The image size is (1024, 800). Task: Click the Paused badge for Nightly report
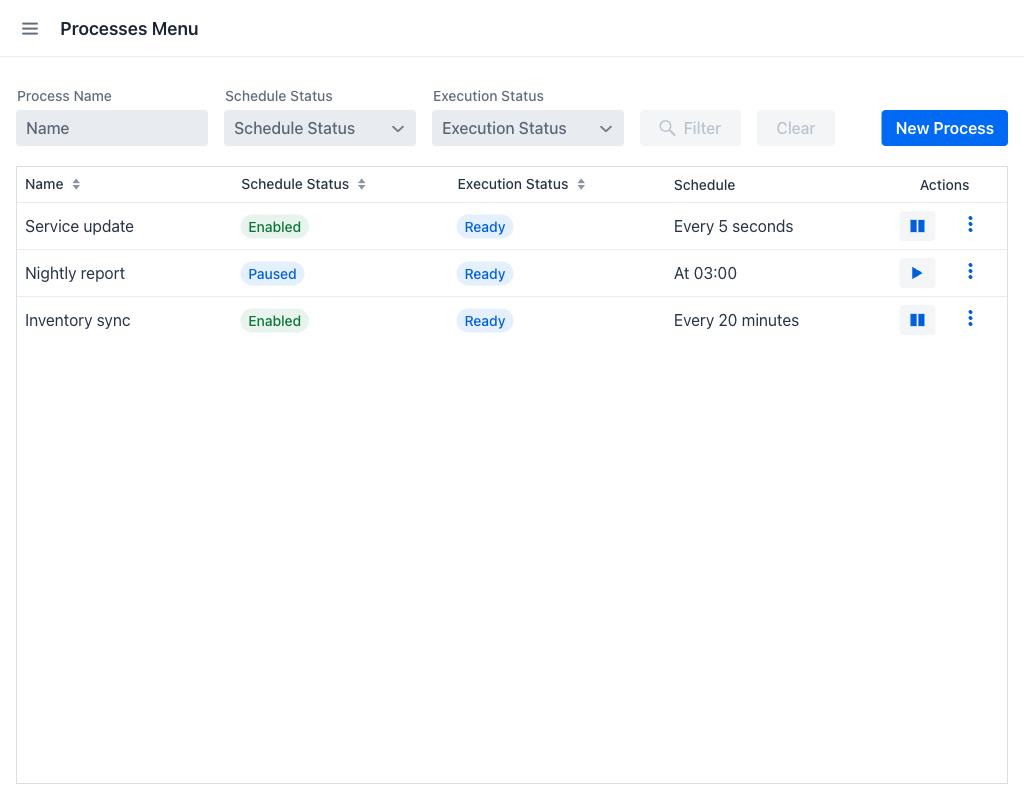tap(272, 274)
